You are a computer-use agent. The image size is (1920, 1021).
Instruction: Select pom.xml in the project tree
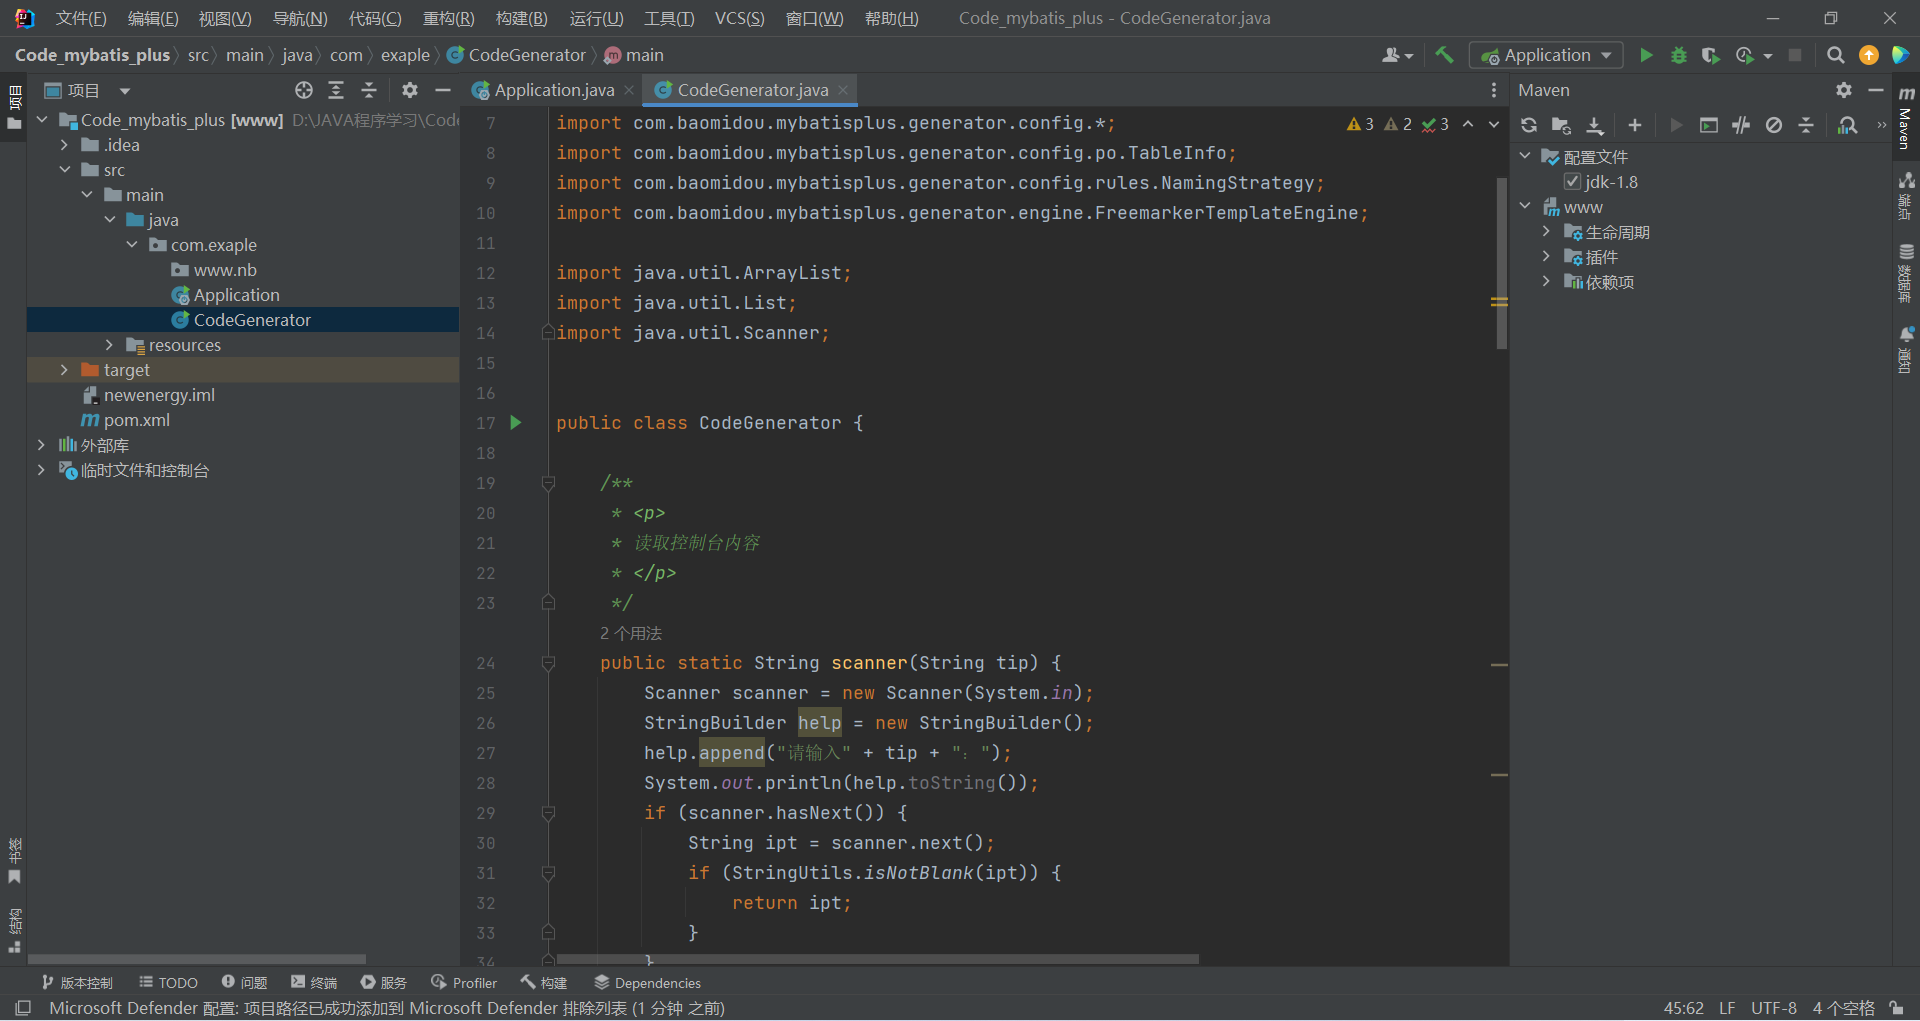pyautogui.click(x=136, y=420)
